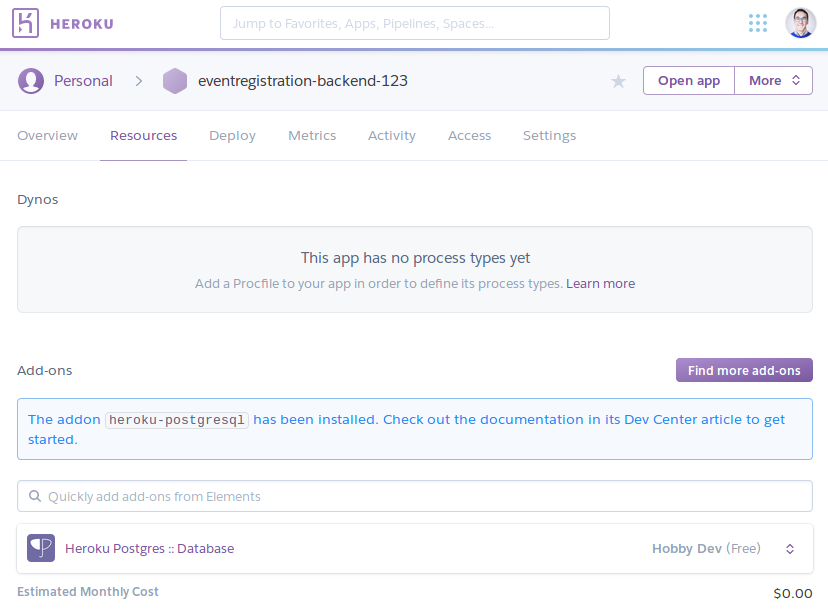Switch to the Overview tab
Viewport: 828px width, 610px height.
[48, 136]
